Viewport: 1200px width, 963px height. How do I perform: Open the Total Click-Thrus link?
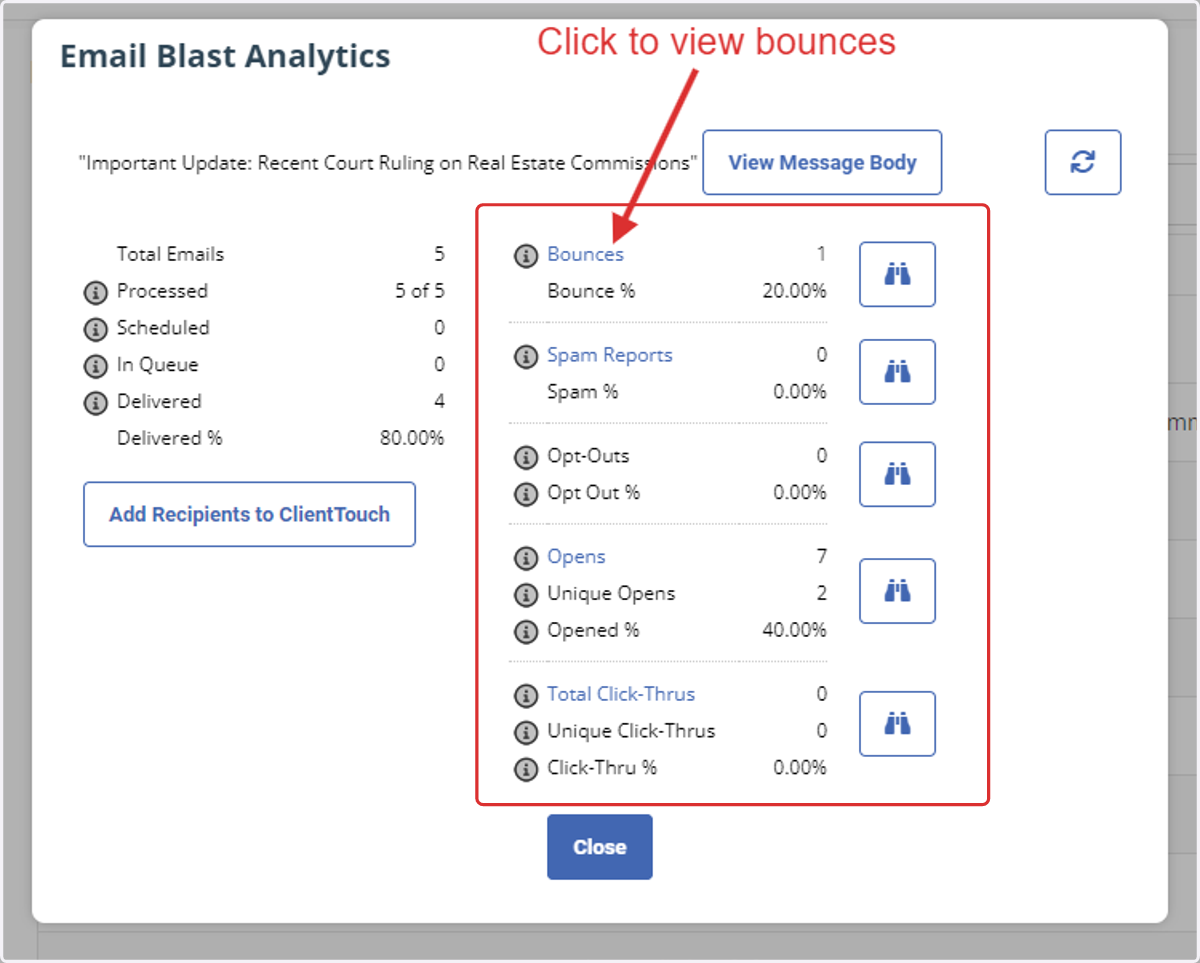pyautogui.click(x=621, y=693)
